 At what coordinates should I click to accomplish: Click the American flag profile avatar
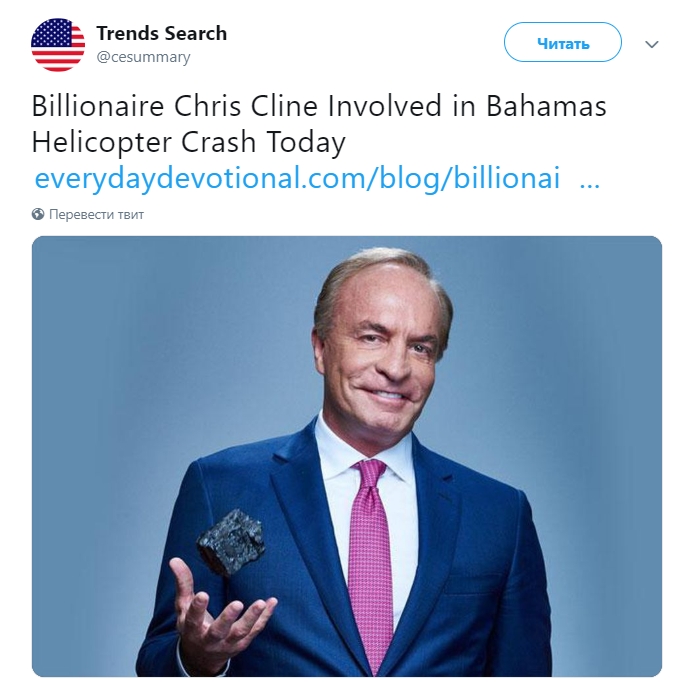point(58,44)
